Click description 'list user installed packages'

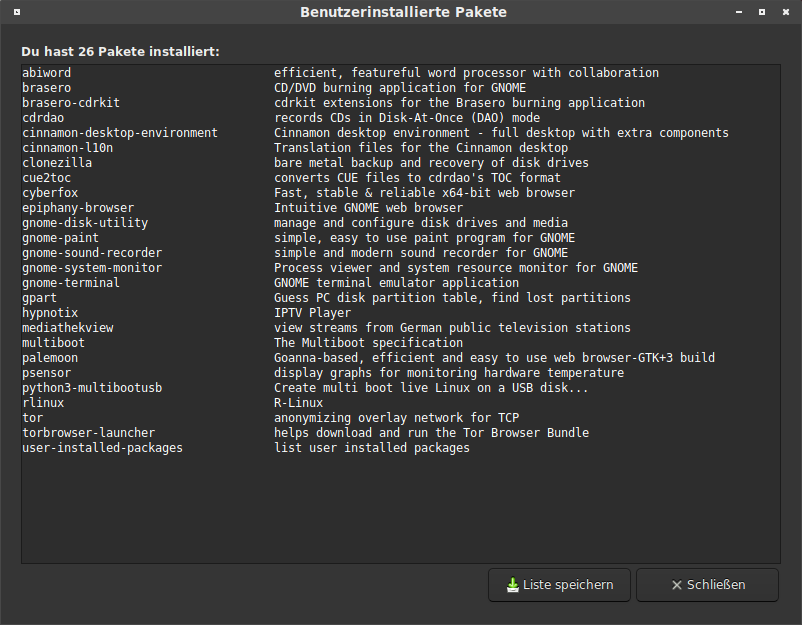372,448
